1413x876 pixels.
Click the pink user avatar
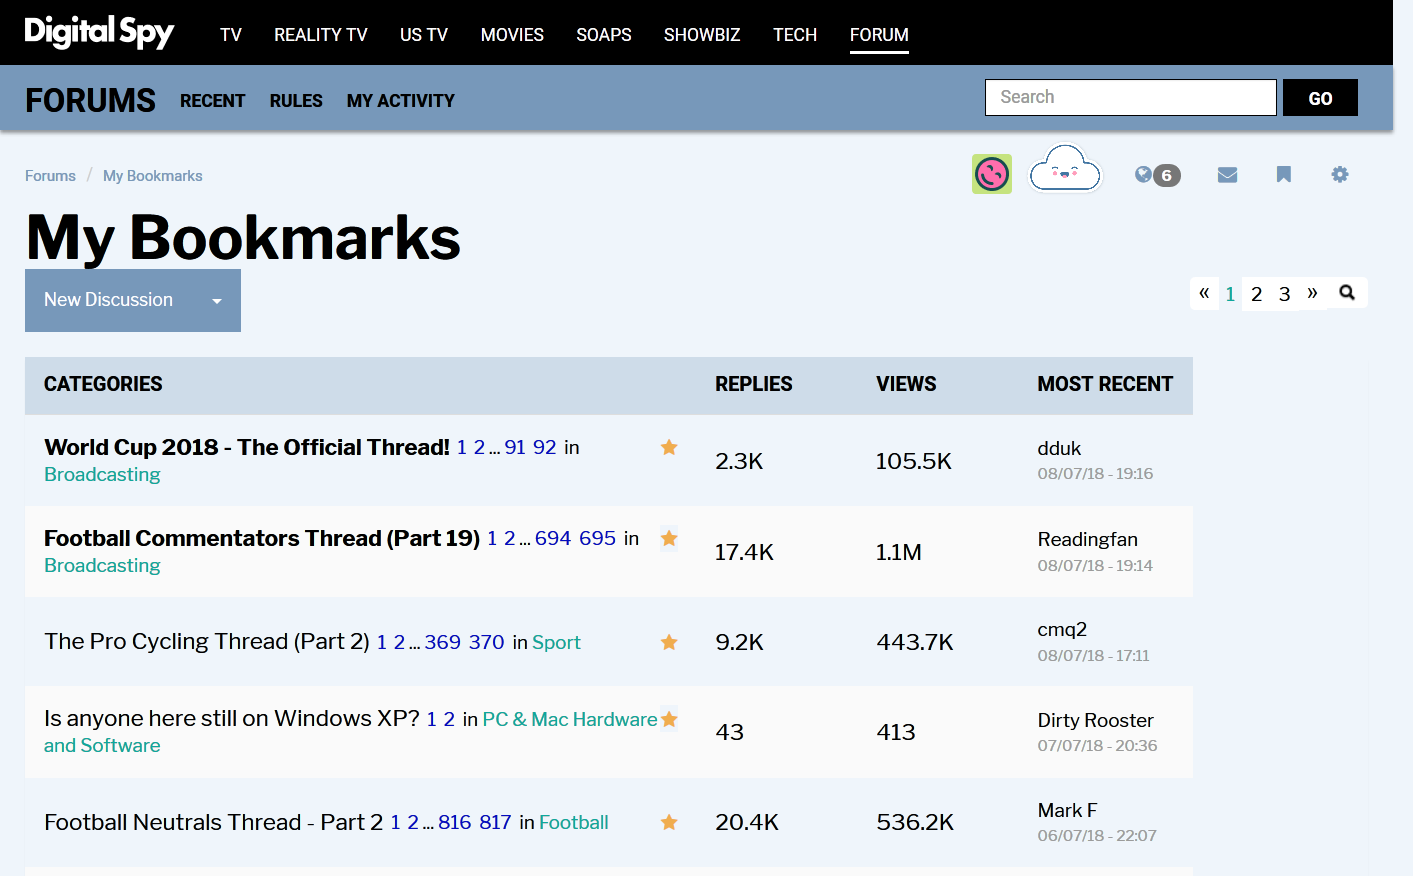tap(991, 174)
